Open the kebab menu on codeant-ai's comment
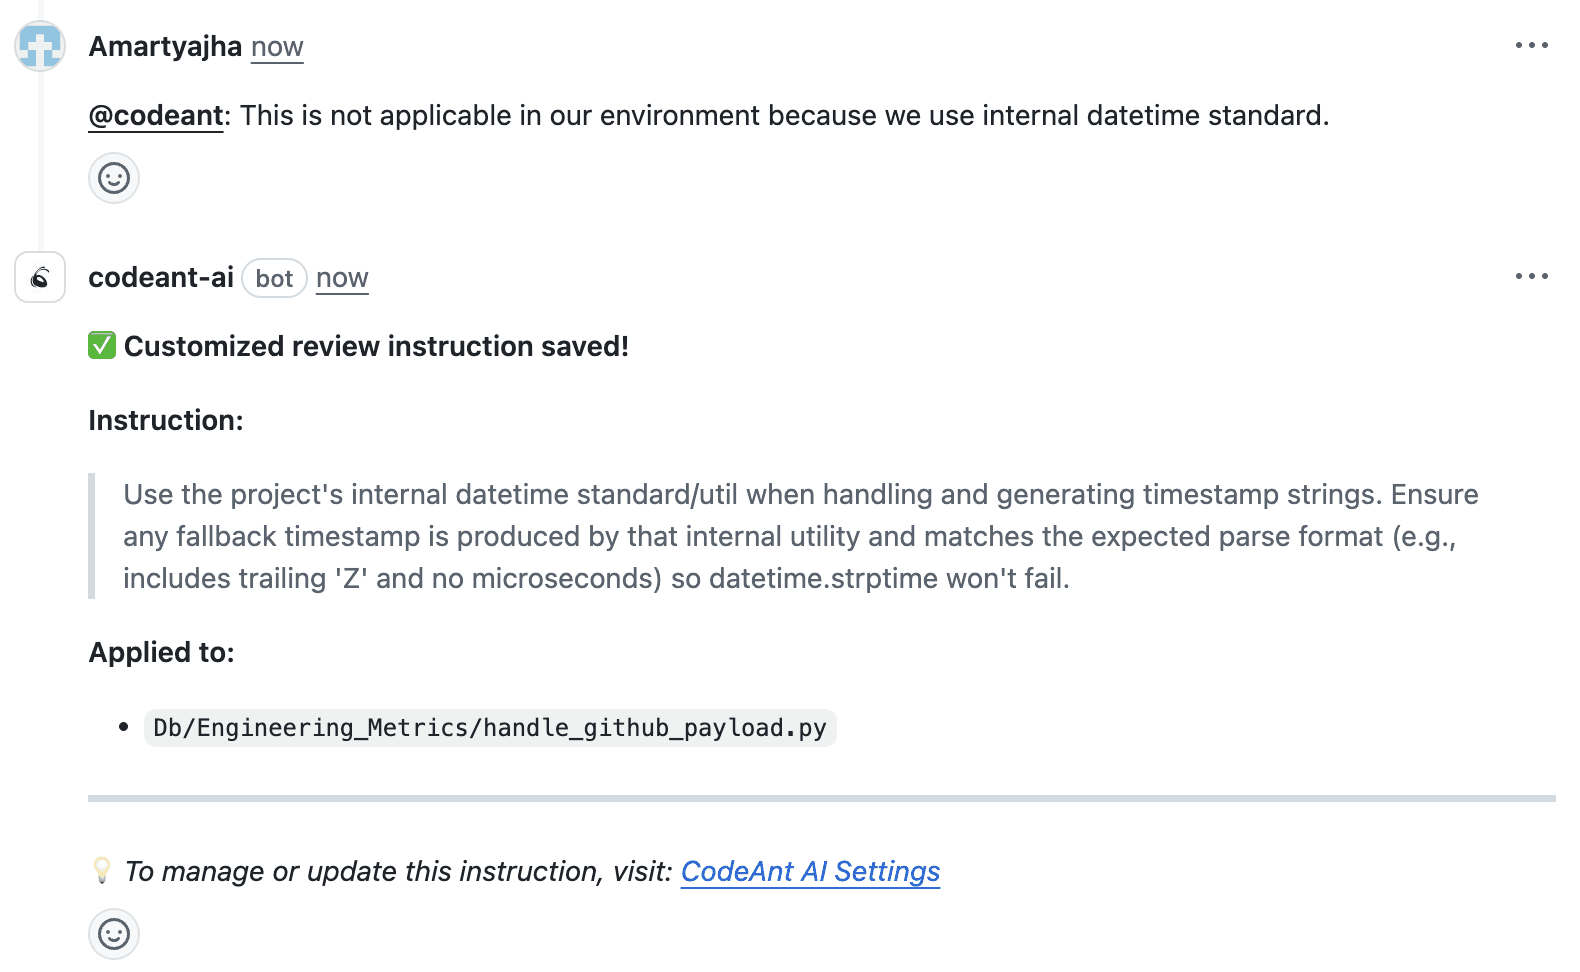Screen dimensions: 1580x972 [x=1531, y=276]
